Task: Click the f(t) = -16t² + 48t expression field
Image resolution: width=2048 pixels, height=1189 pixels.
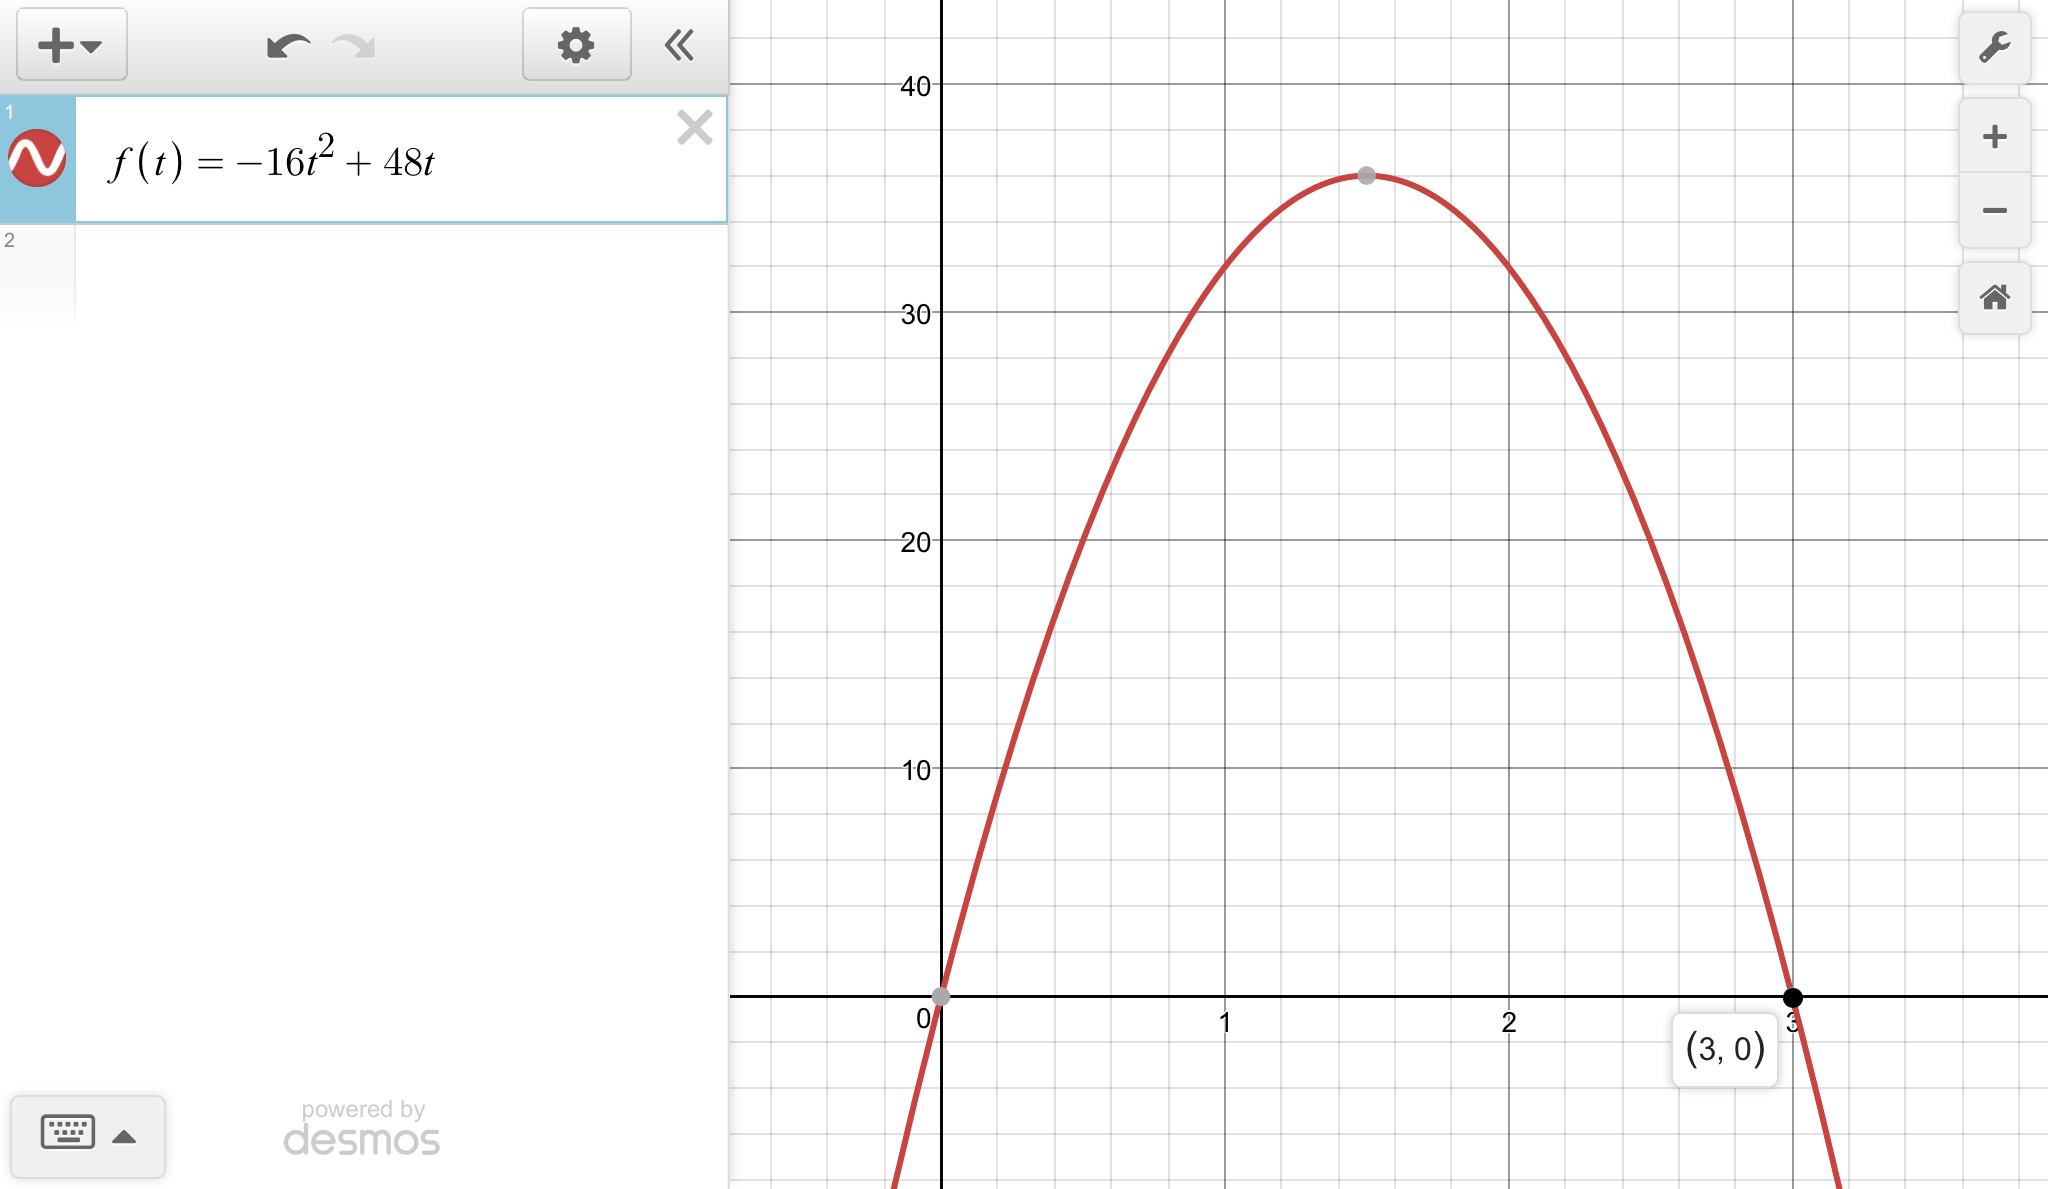Action: coord(400,162)
